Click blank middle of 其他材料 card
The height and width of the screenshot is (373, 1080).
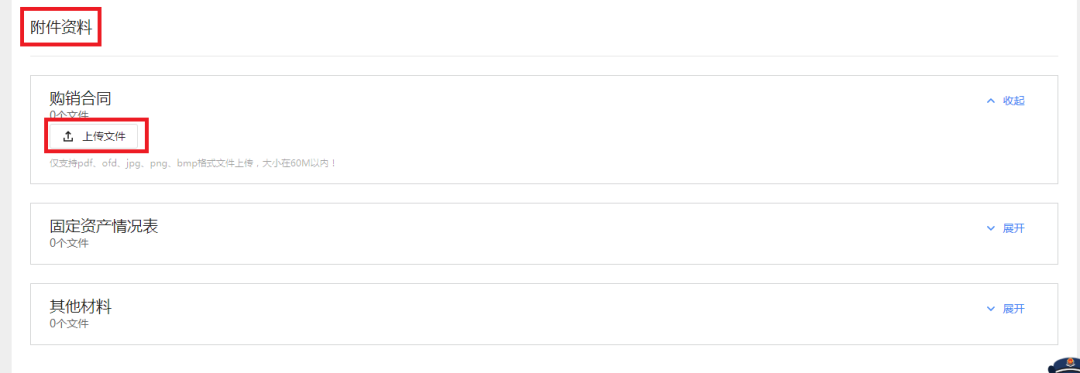(551, 314)
